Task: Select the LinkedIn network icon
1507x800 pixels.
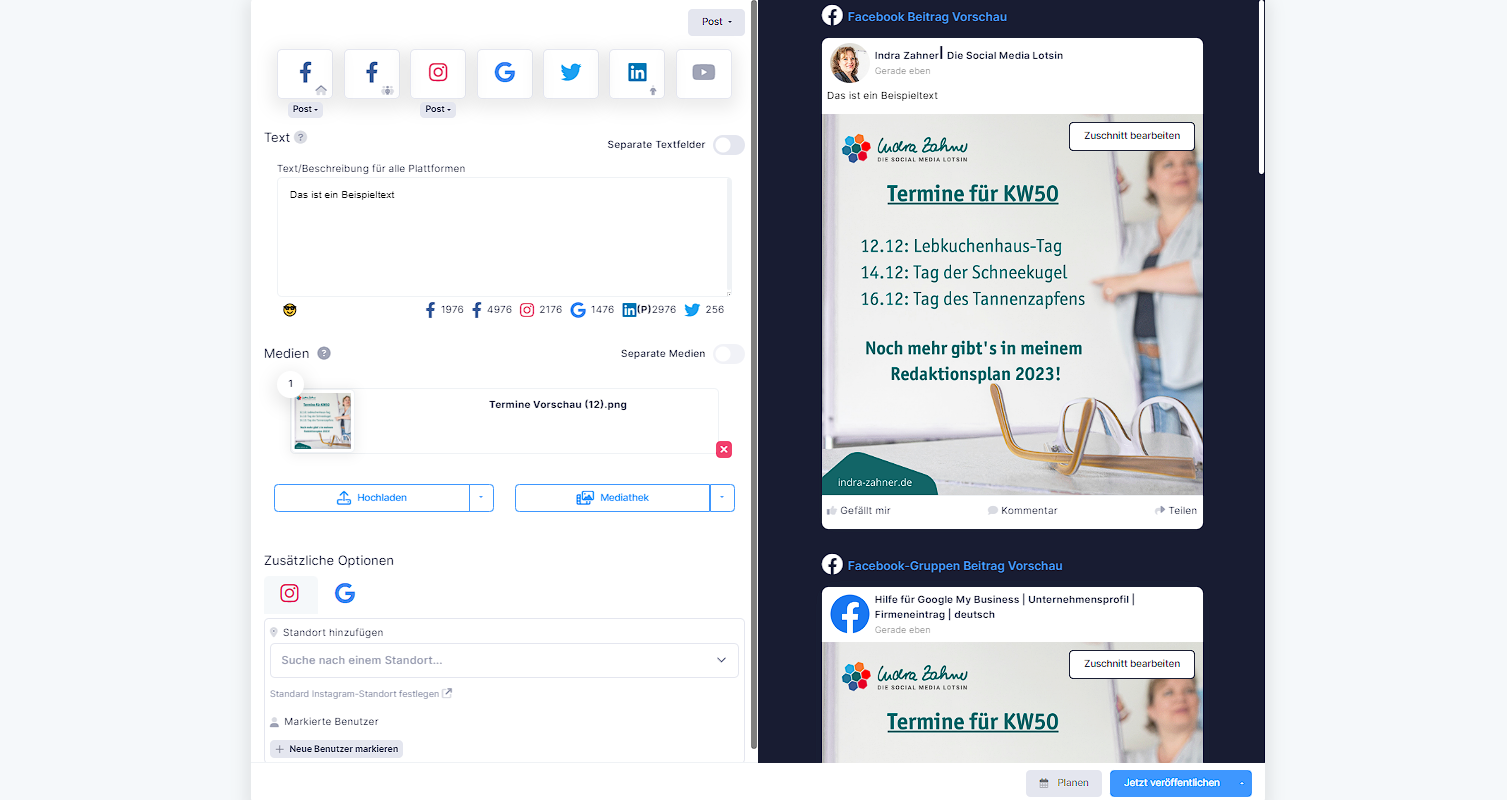Action: [x=637, y=74]
